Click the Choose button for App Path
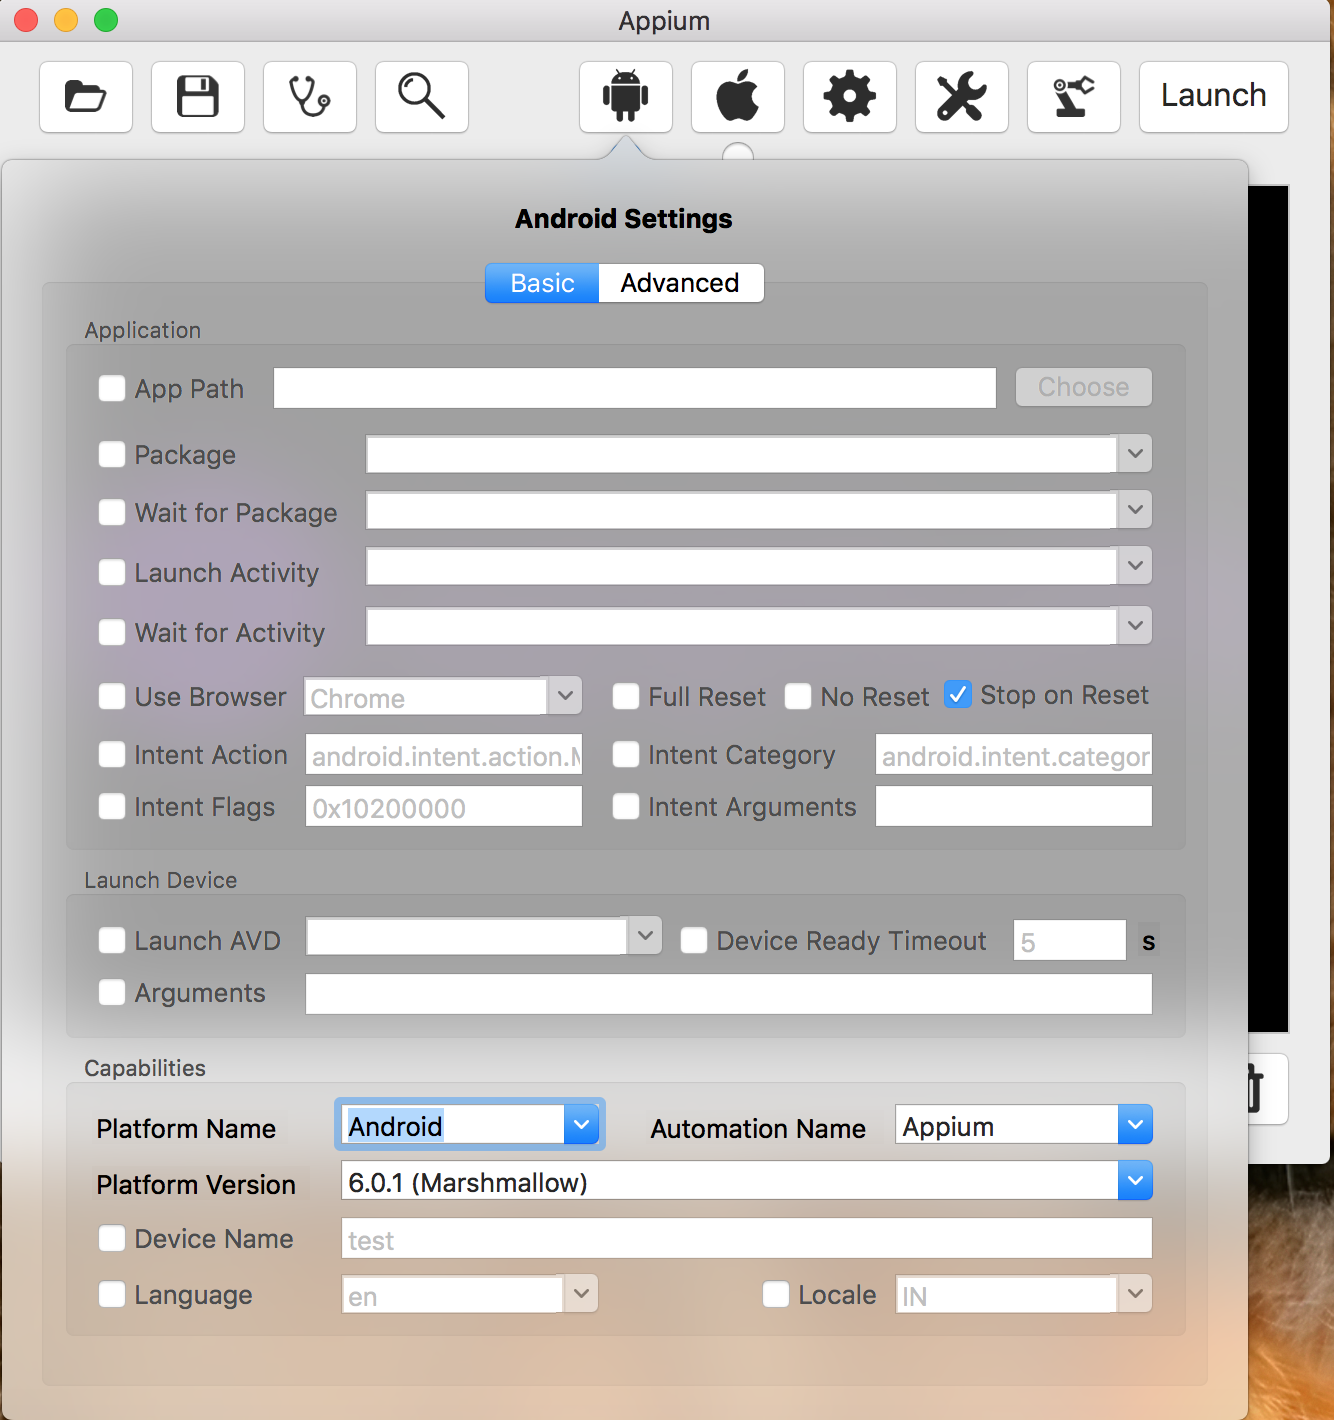1334x1420 pixels. tap(1084, 387)
